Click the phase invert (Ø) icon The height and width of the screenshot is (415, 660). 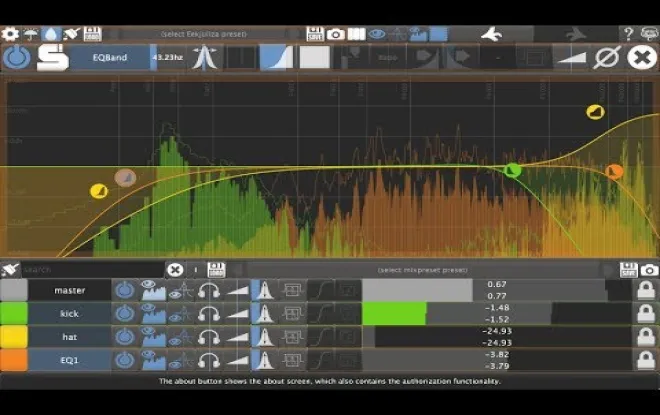point(607,57)
